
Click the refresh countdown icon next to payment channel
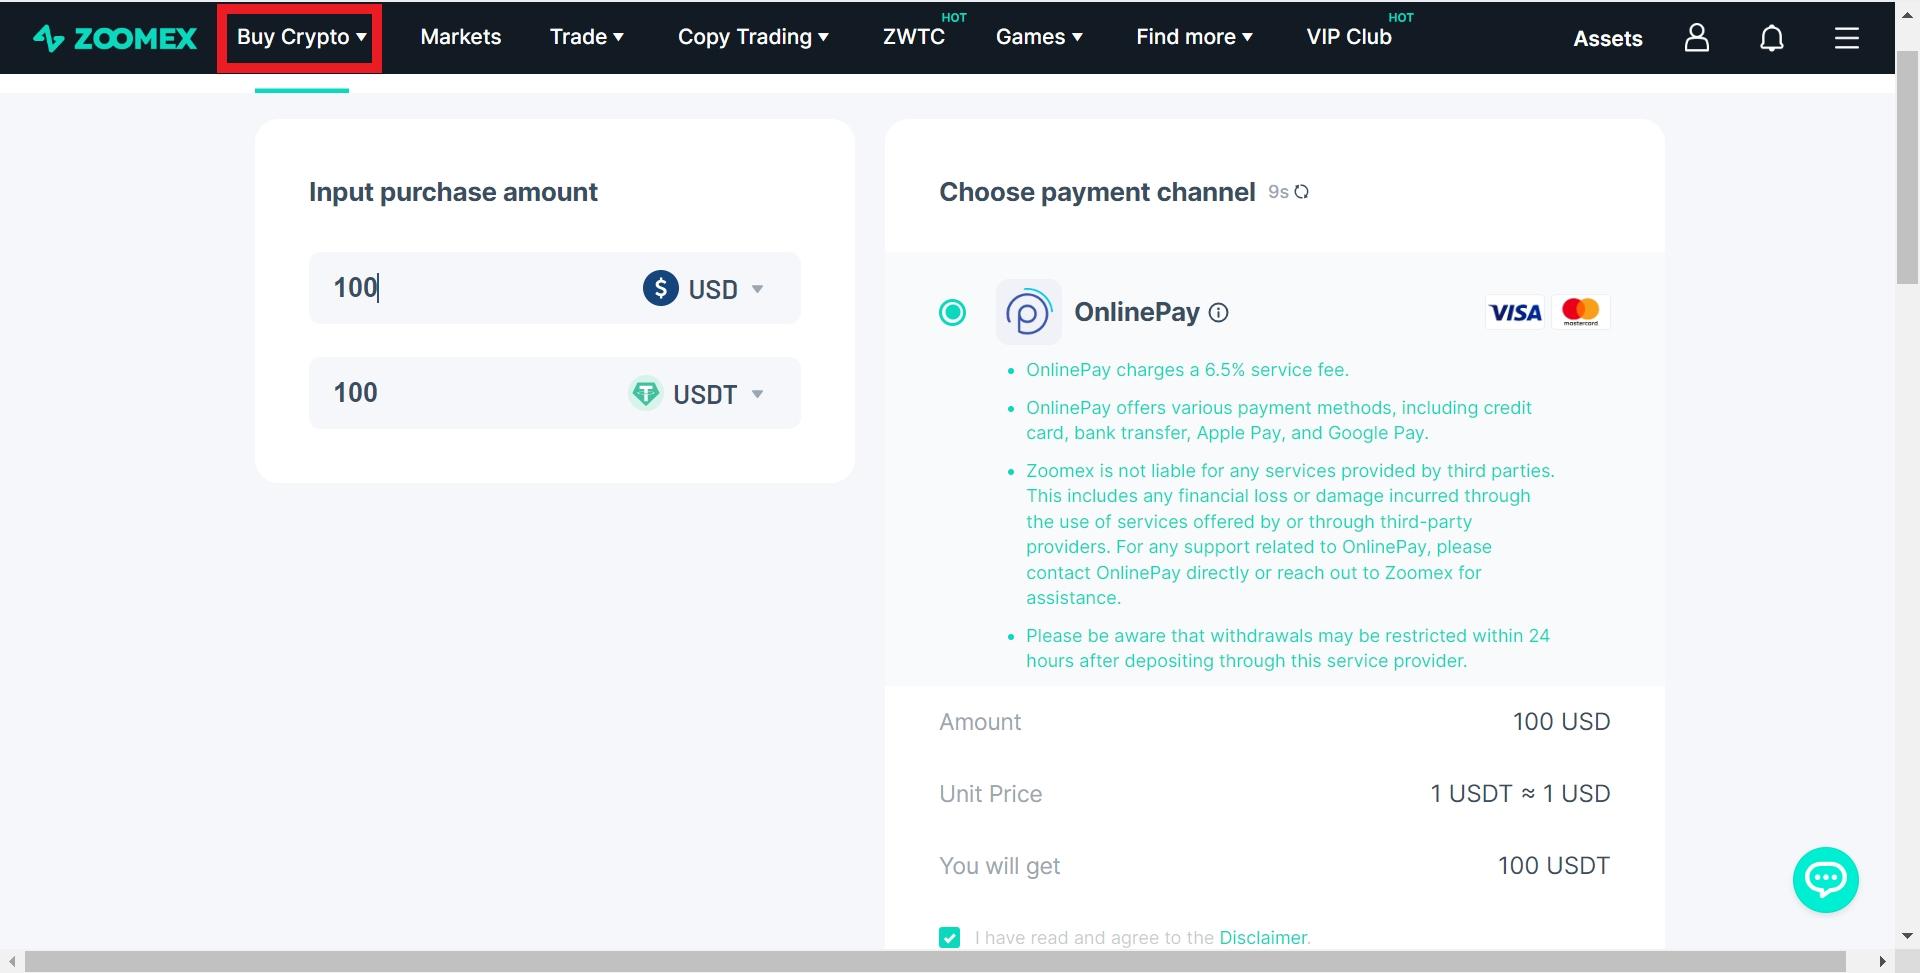click(x=1301, y=192)
